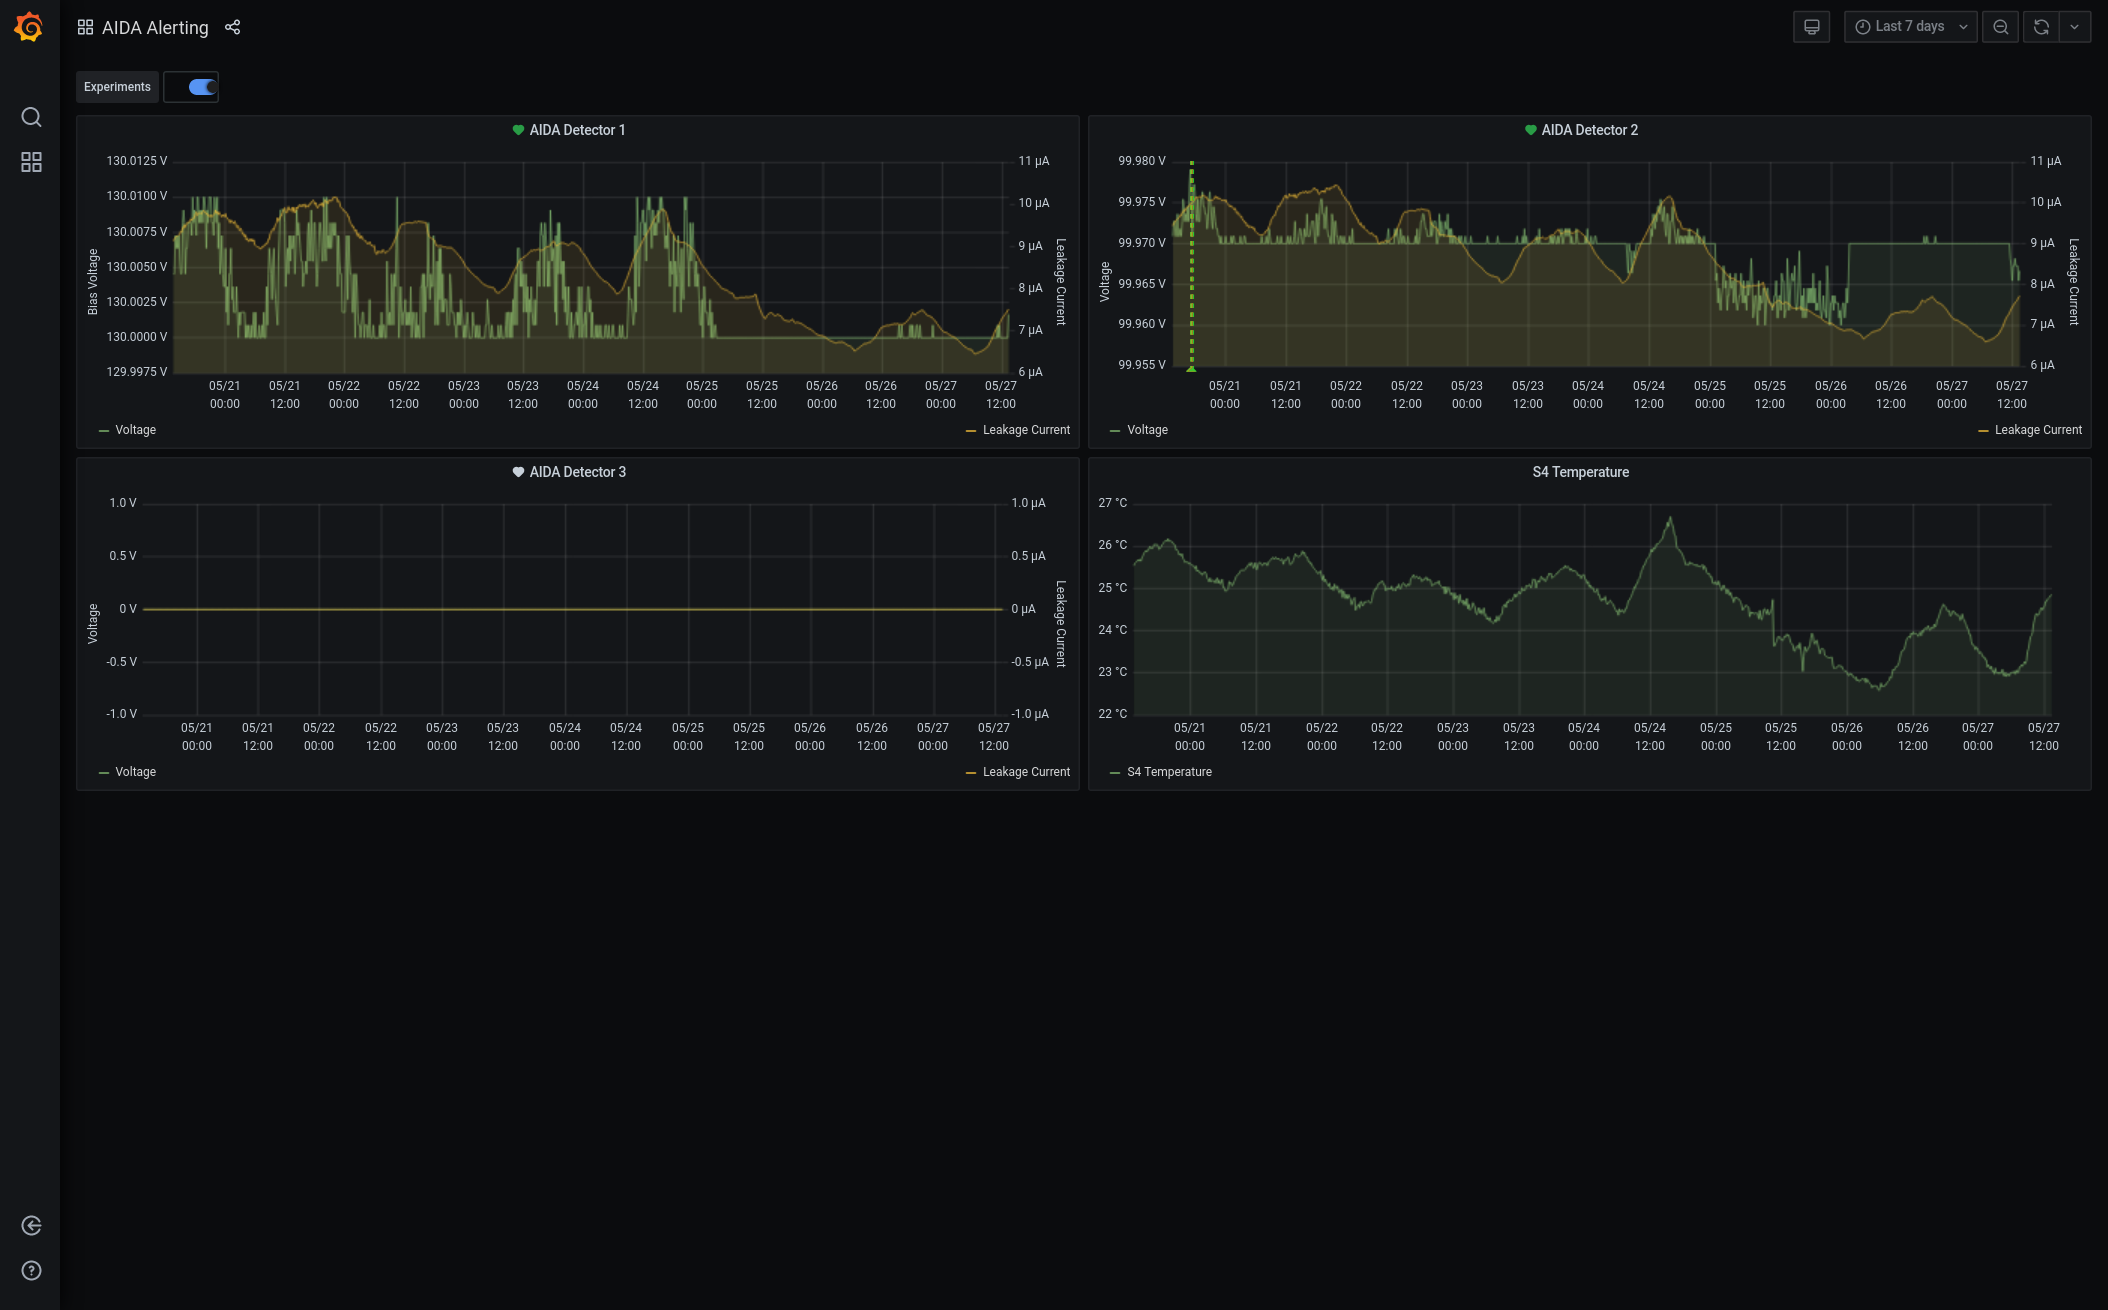The height and width of the screenshot is (1310, 2108).
Task: Click the share dashboard icon
Action: tap(233, 27)
